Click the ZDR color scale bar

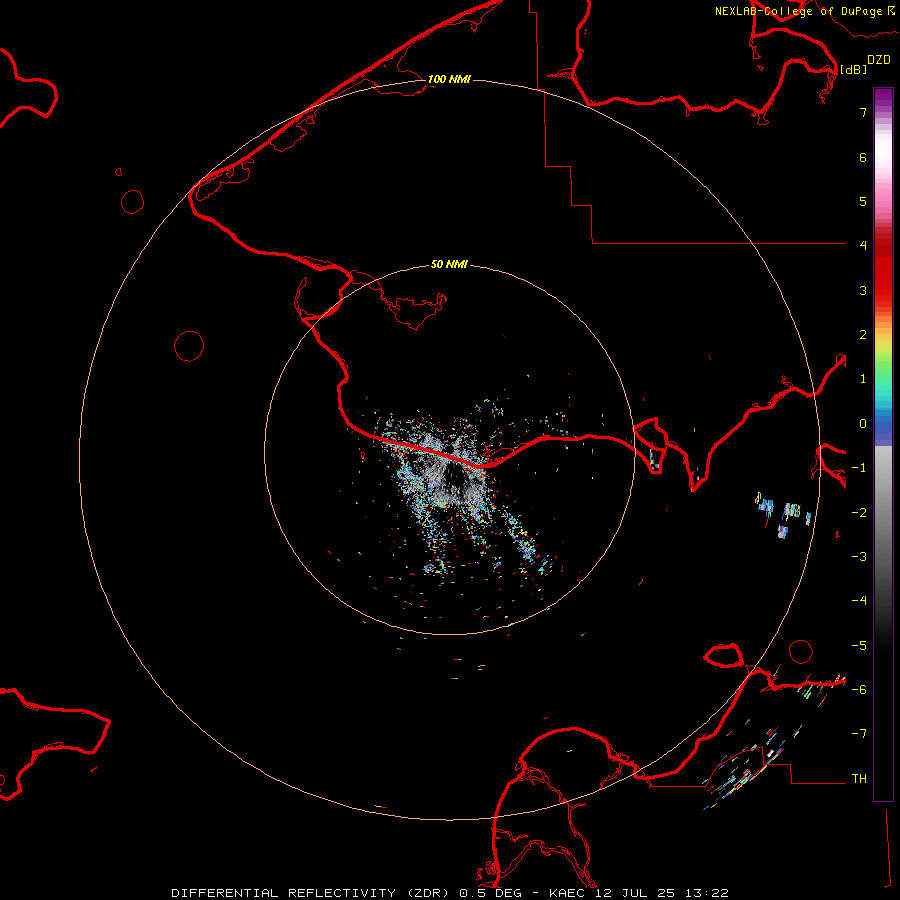coord(883,444)
